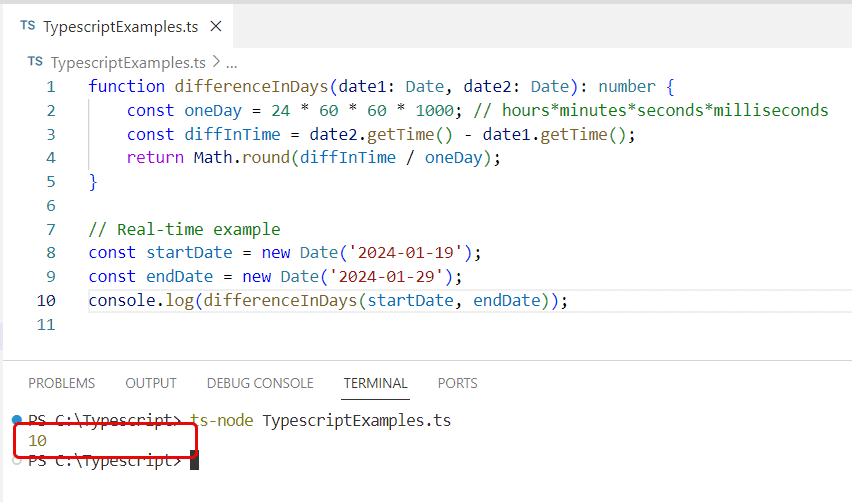Click the startDate variable on line 8
The height and width of the screenshot is (502, 852).
tap(189, 253)
